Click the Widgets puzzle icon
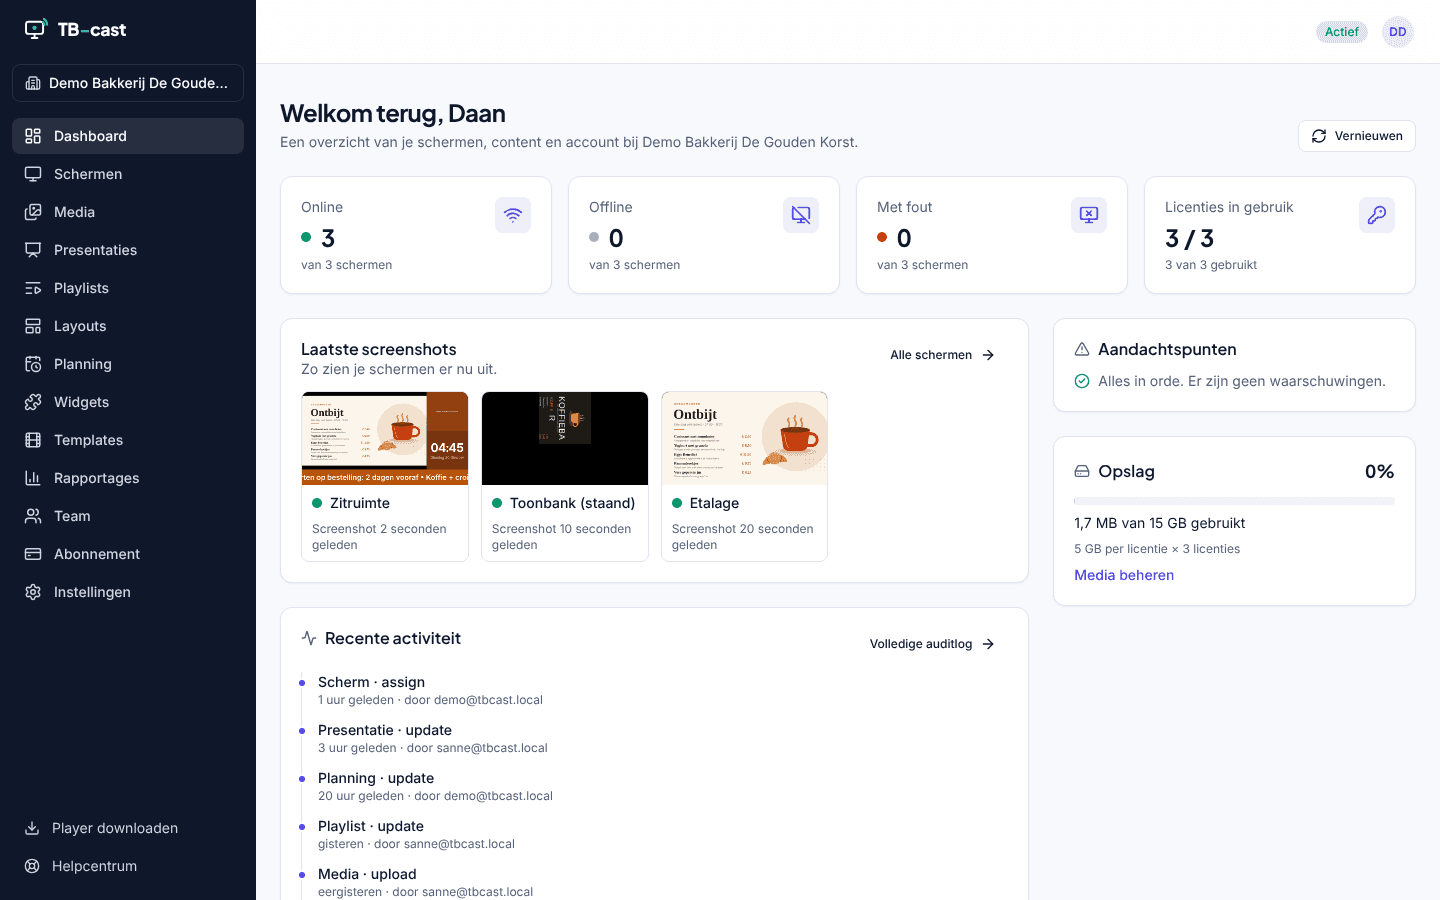This screenshot has height=900, width=1440. tap(33, 402)
